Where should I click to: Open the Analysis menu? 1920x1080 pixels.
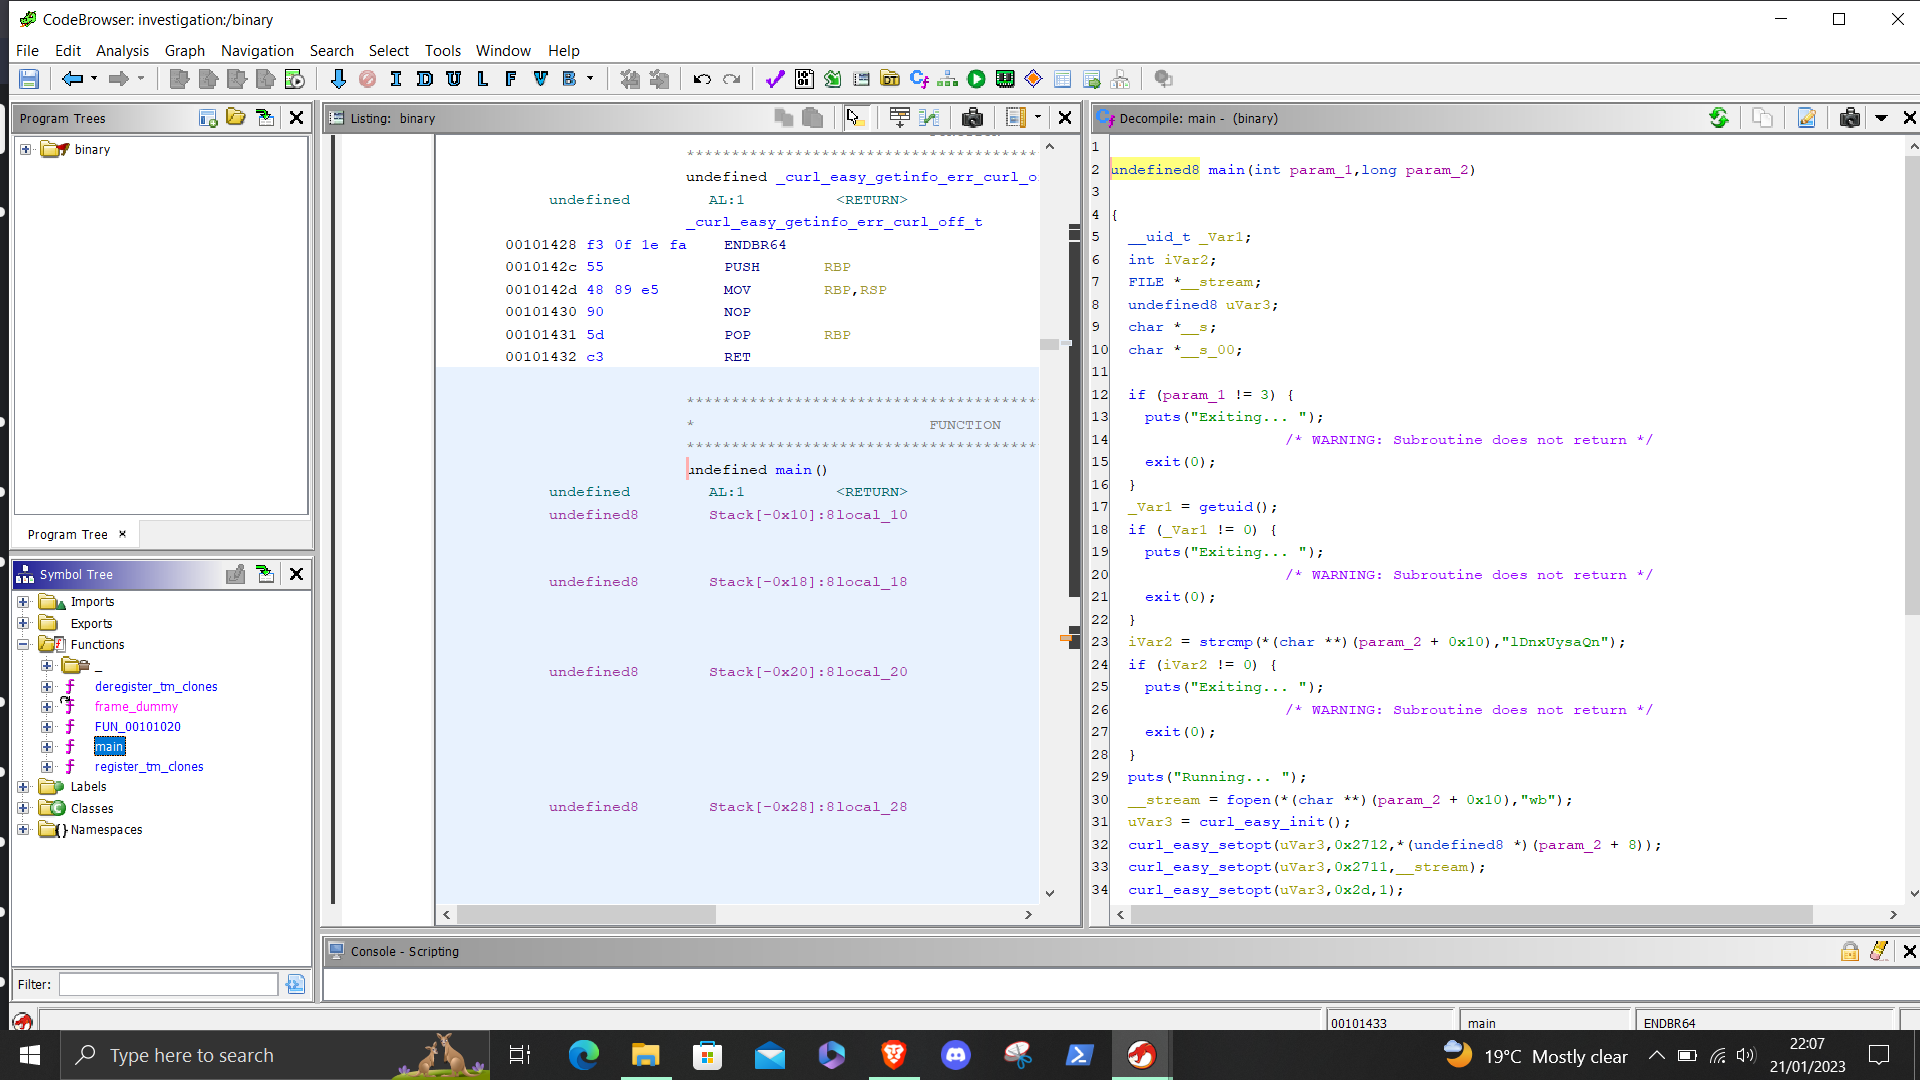point(122,50)
